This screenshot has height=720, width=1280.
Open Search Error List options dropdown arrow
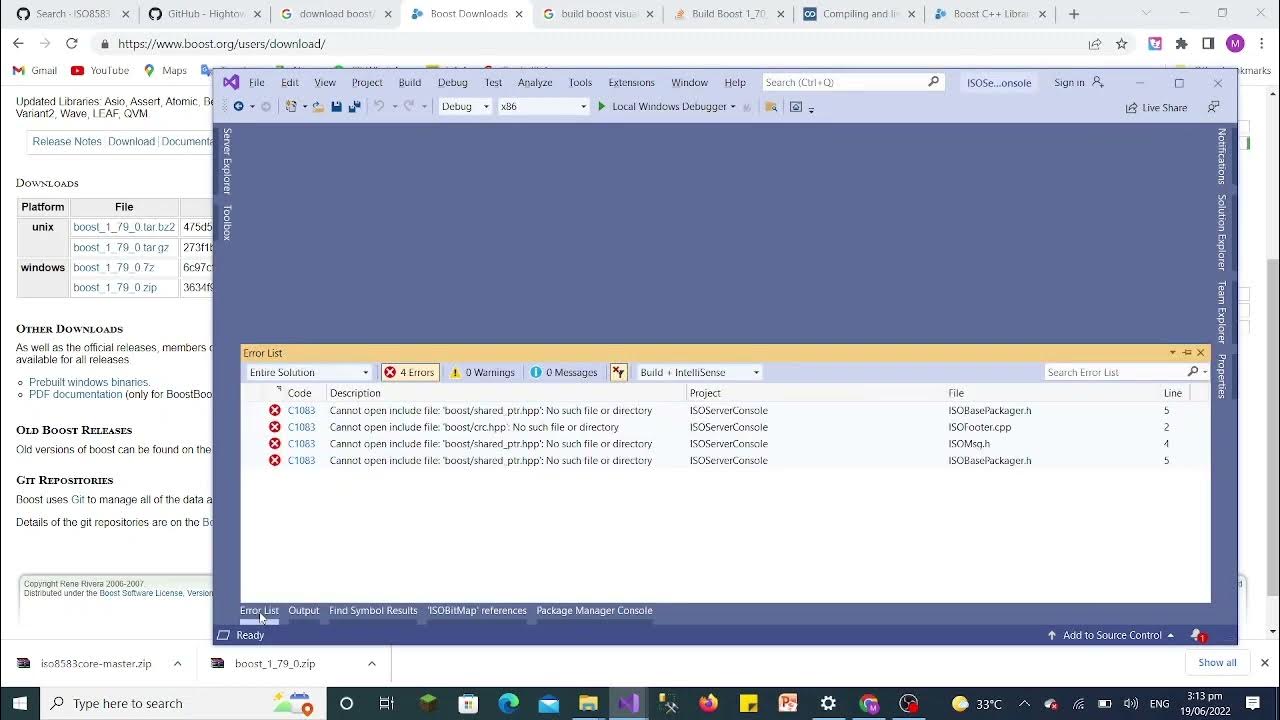[x=1204, y=372]
